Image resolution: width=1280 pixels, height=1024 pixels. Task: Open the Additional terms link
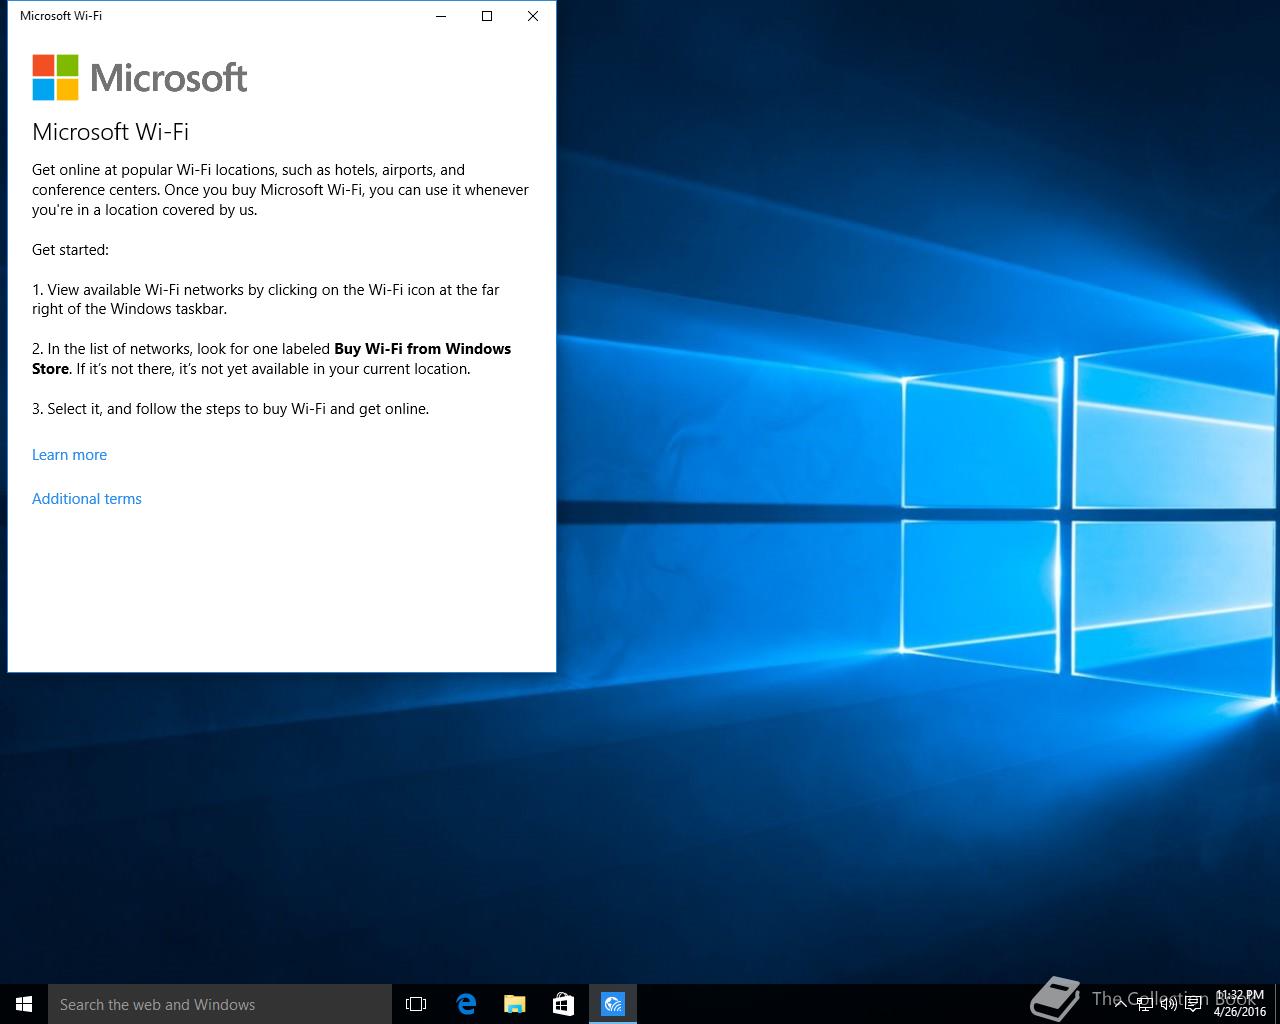click(x=87, y=499)
